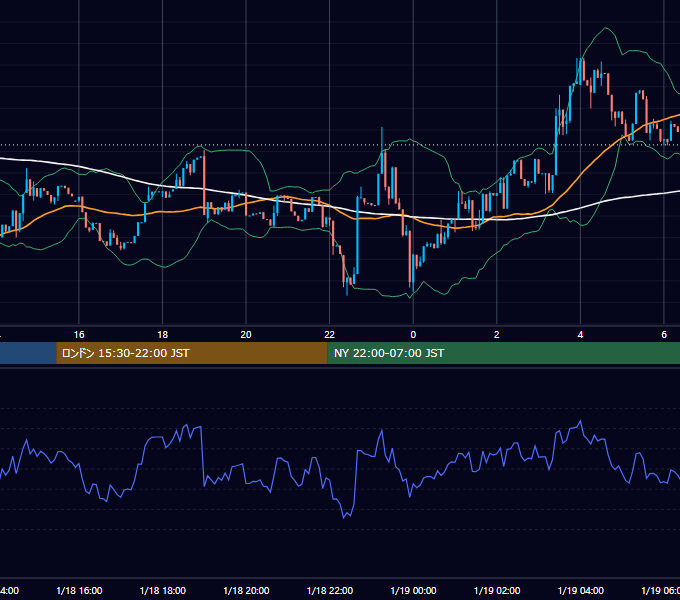Image resolution: width=680 pixels, height=600 pixels.
Task: Click the 6 hour axis label
Action: (664, 335)
